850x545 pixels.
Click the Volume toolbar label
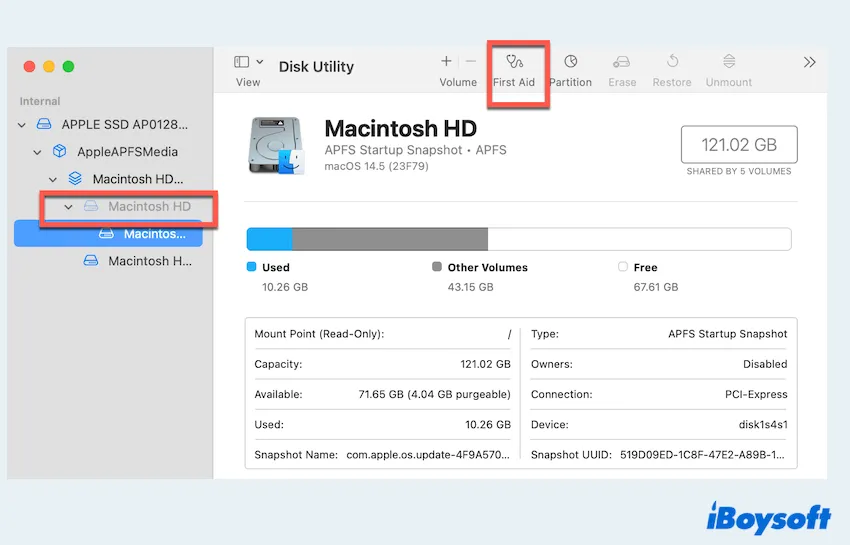click(458, 82)
